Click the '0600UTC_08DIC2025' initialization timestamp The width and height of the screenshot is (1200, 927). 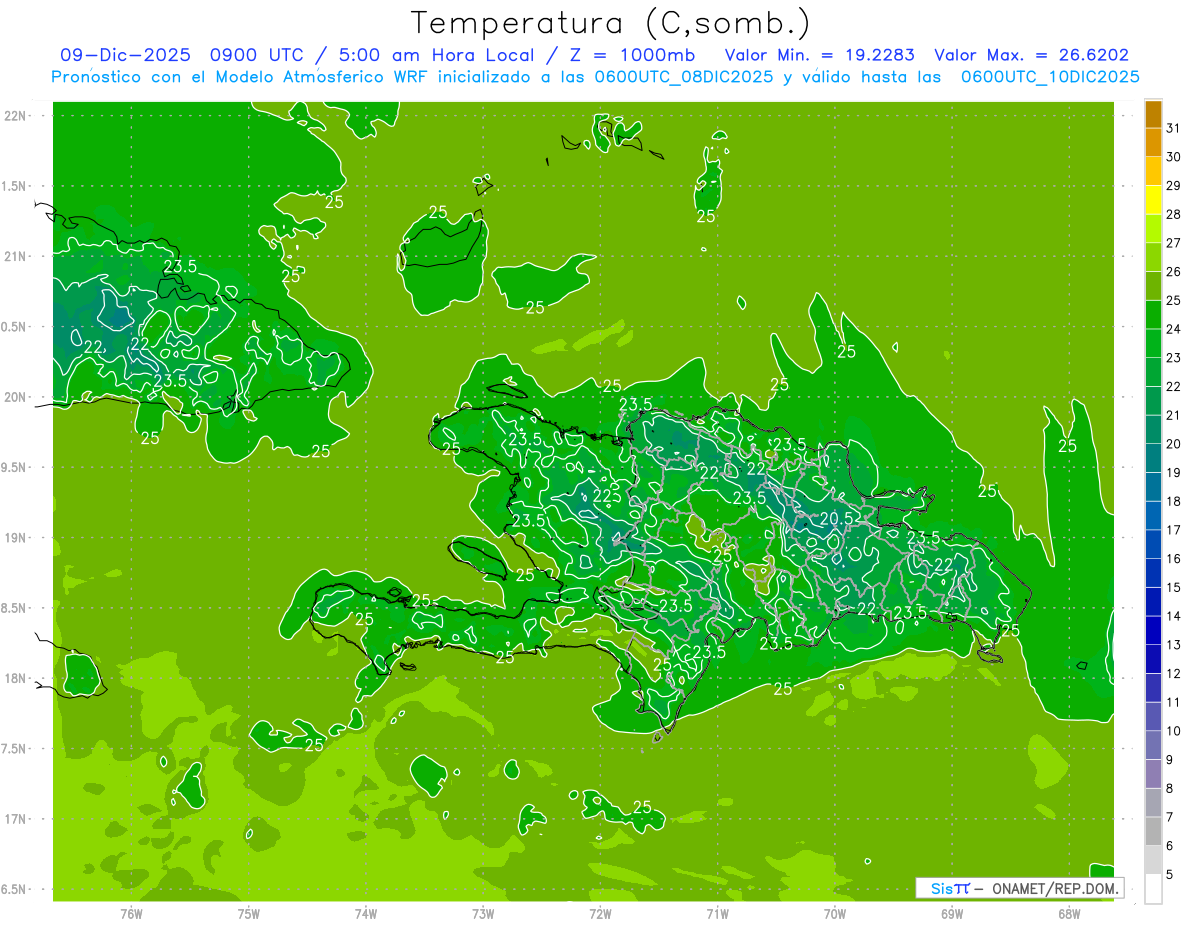click(684, 77)
